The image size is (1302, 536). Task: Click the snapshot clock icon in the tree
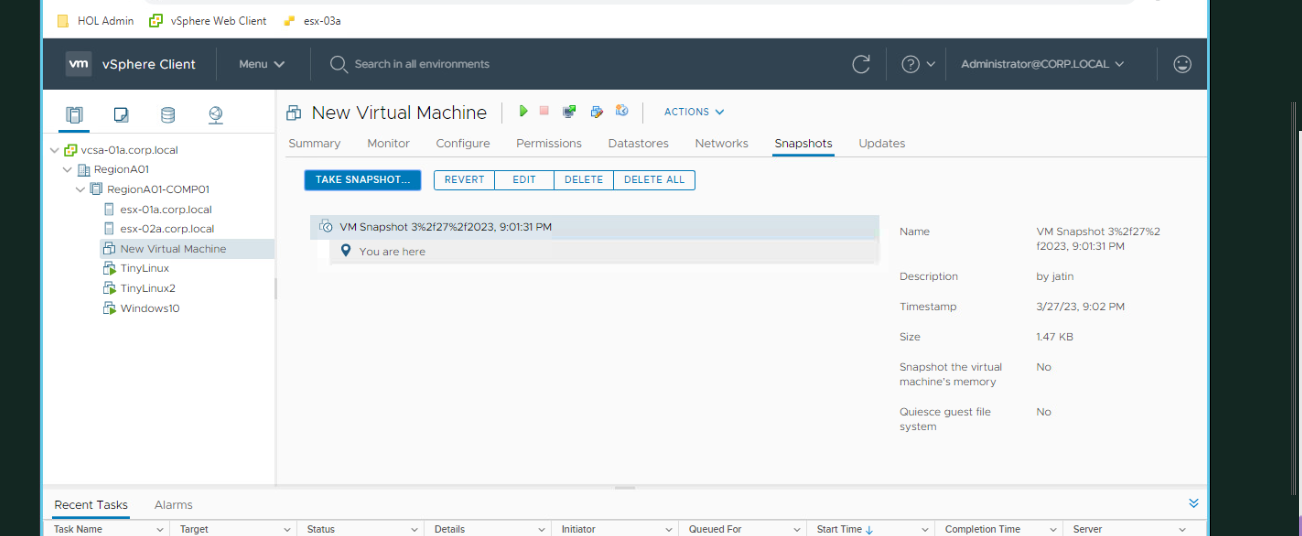click(326, 227)
